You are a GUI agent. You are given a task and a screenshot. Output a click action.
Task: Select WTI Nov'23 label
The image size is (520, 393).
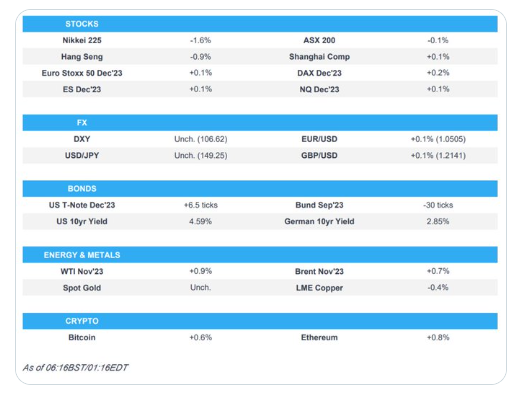[82, 271]
